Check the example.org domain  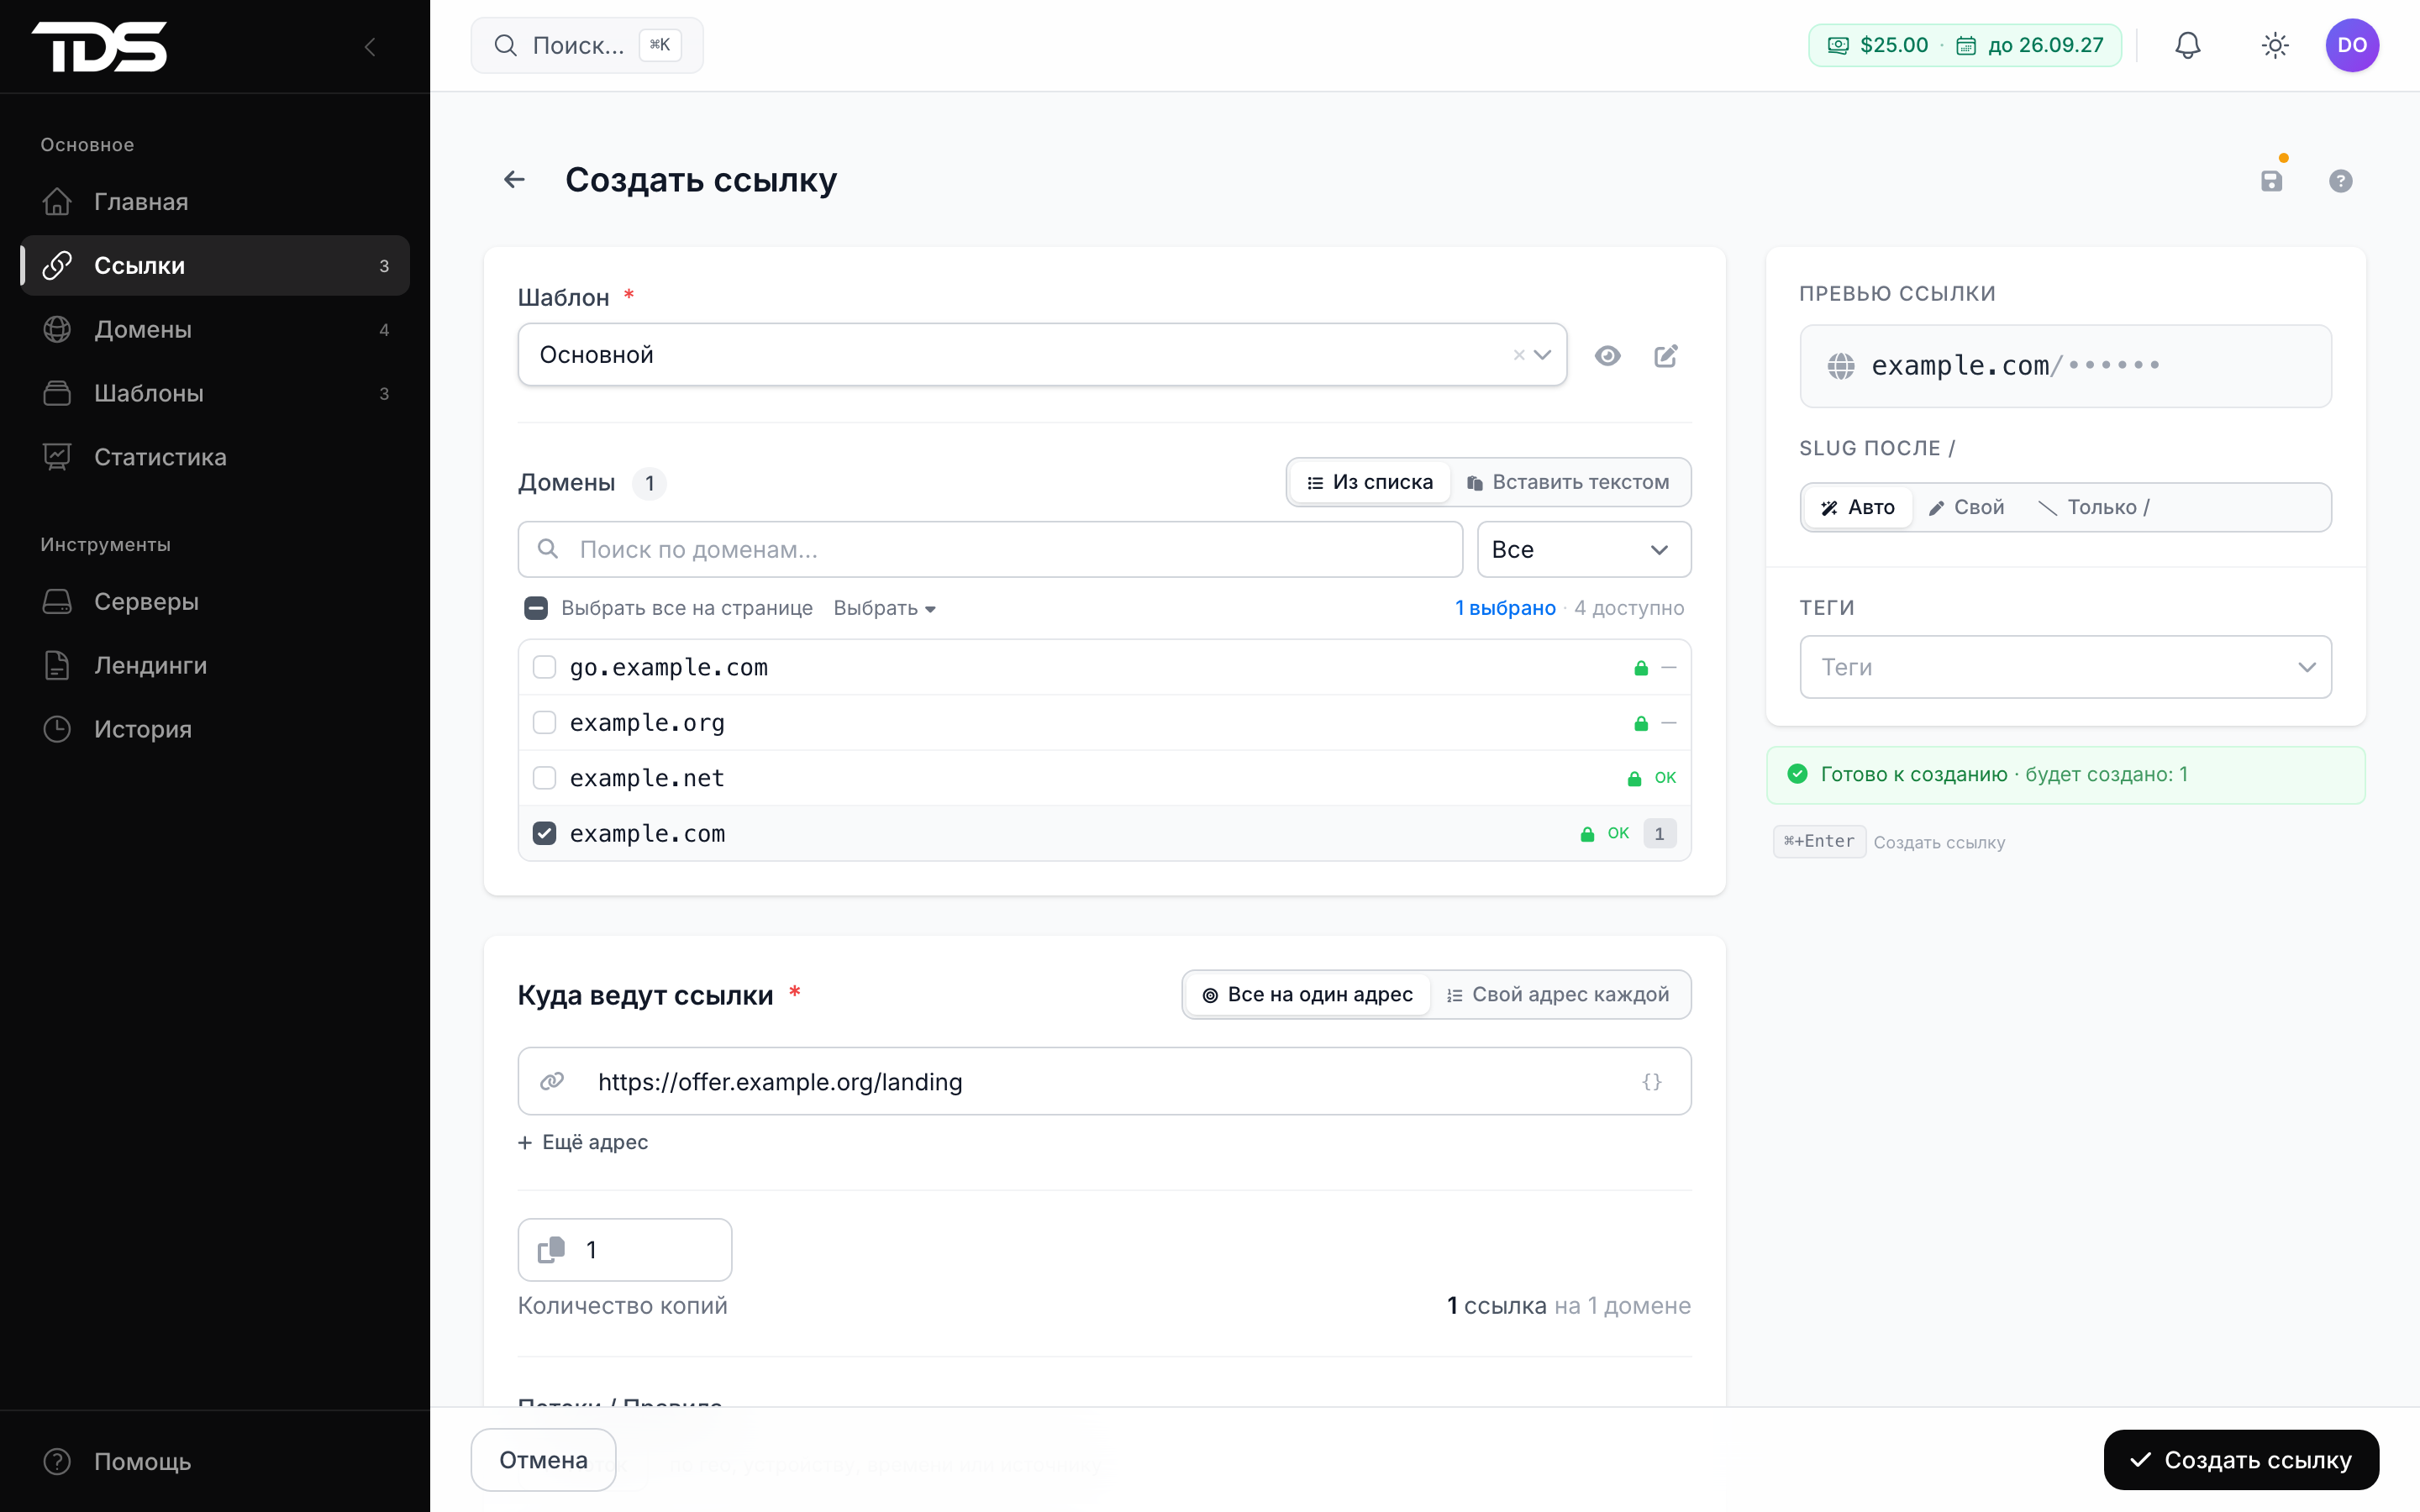point(544,722)
